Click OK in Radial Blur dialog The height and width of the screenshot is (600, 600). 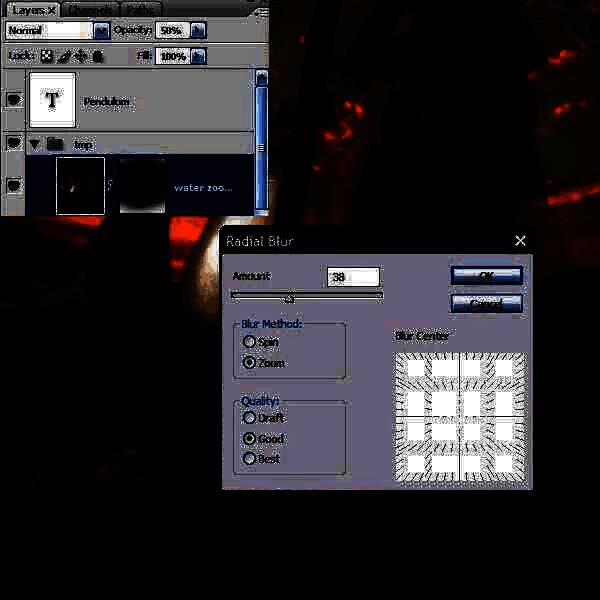click(486, 275)
